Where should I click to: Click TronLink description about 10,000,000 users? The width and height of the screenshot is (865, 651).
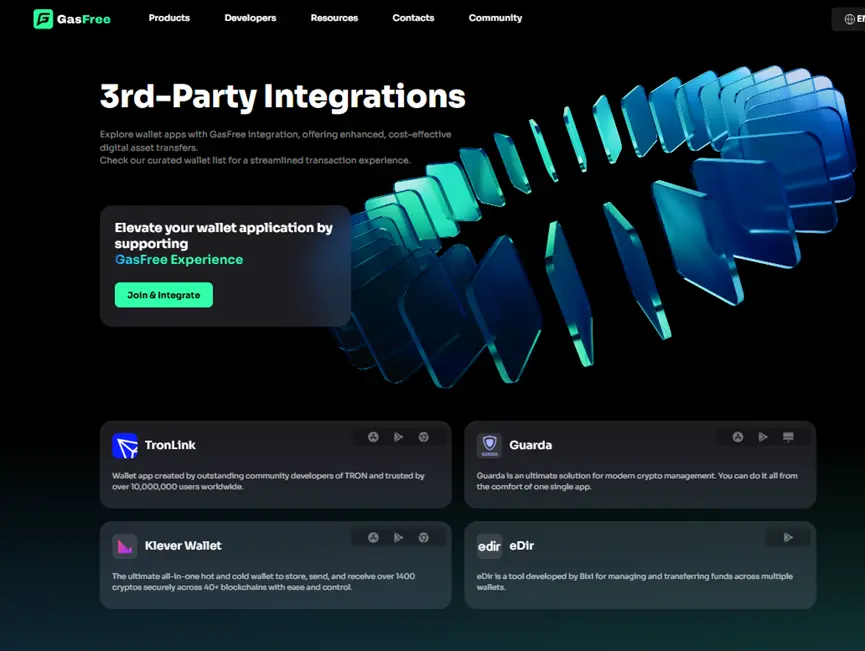268,481
